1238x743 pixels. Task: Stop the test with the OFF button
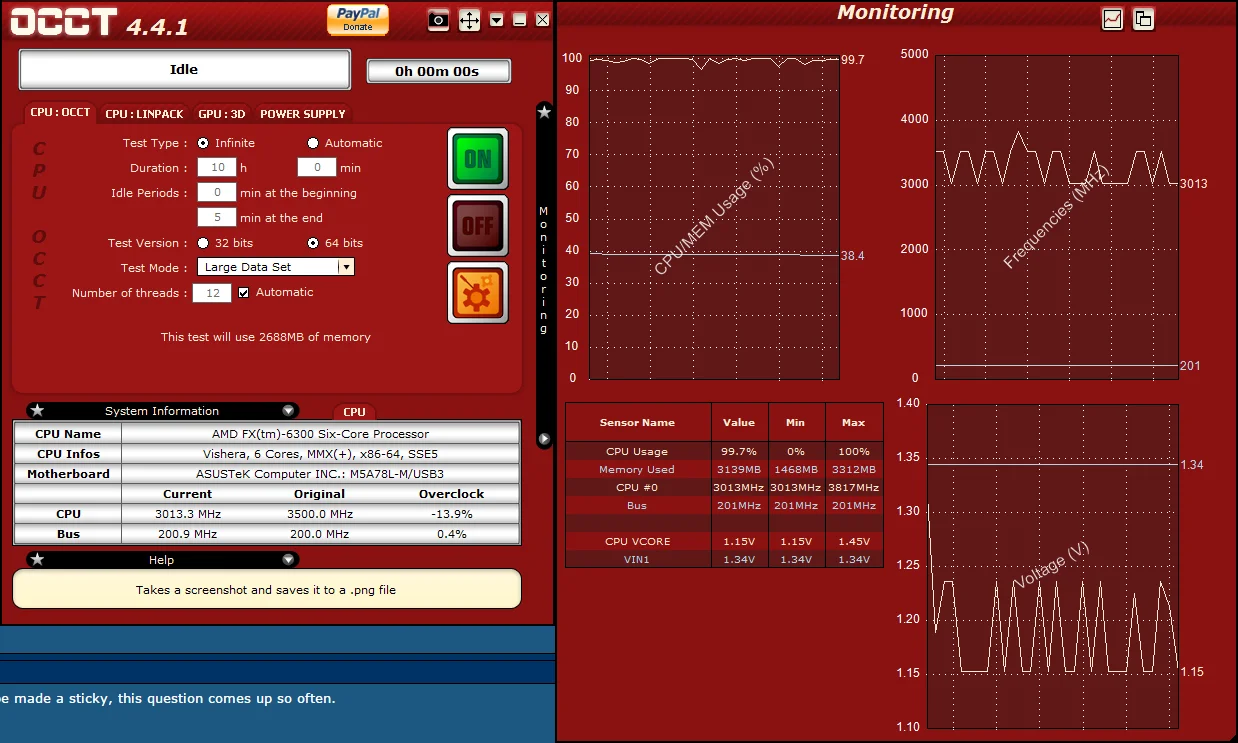(478, 226)
